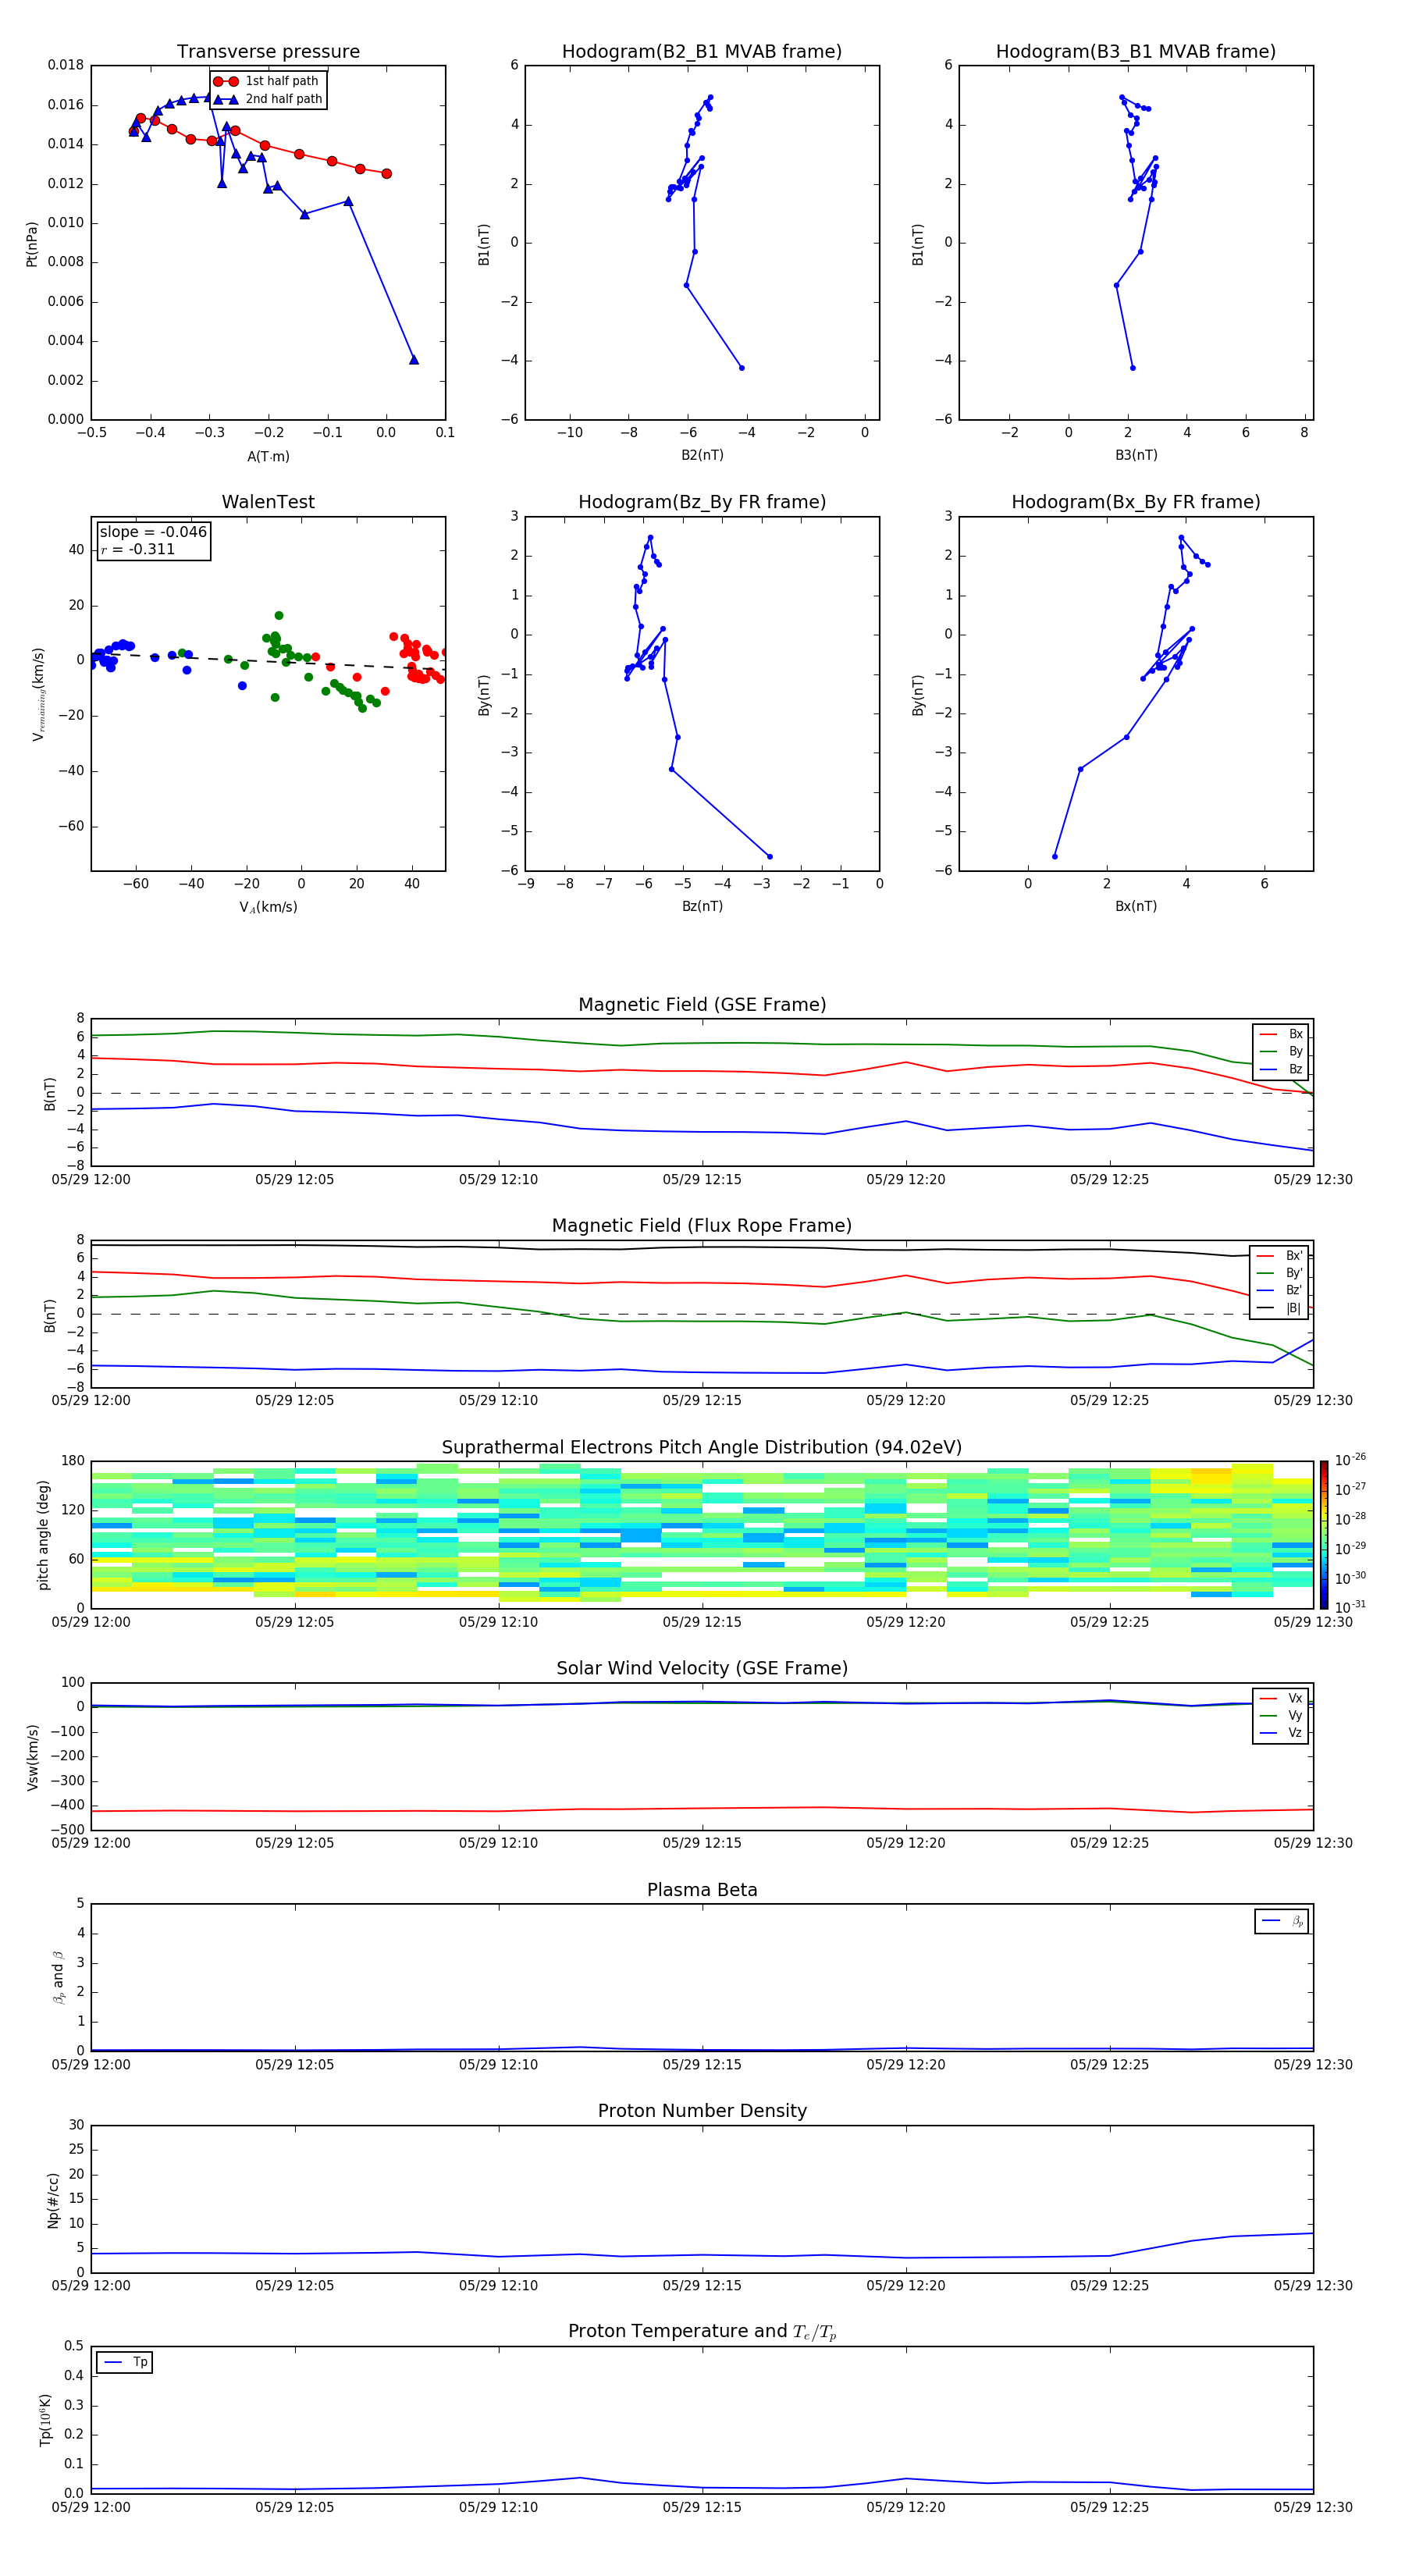The image size is (1405, 2576).
Task: Select 'Bz' in GSE magnetic field legend
Action: (x=1281, y=1069)
